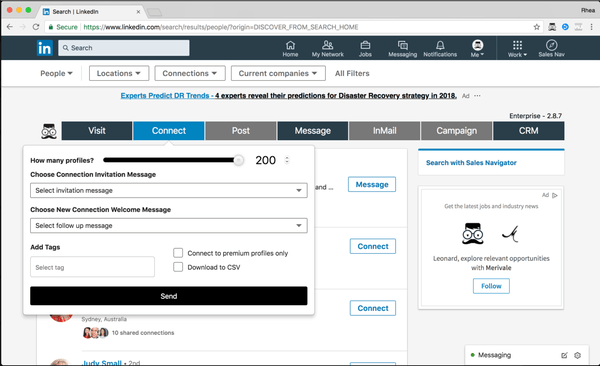Open Search with Sales Navigator link
This screenshot has height=366, width=600.
click(x=471, y=163)
